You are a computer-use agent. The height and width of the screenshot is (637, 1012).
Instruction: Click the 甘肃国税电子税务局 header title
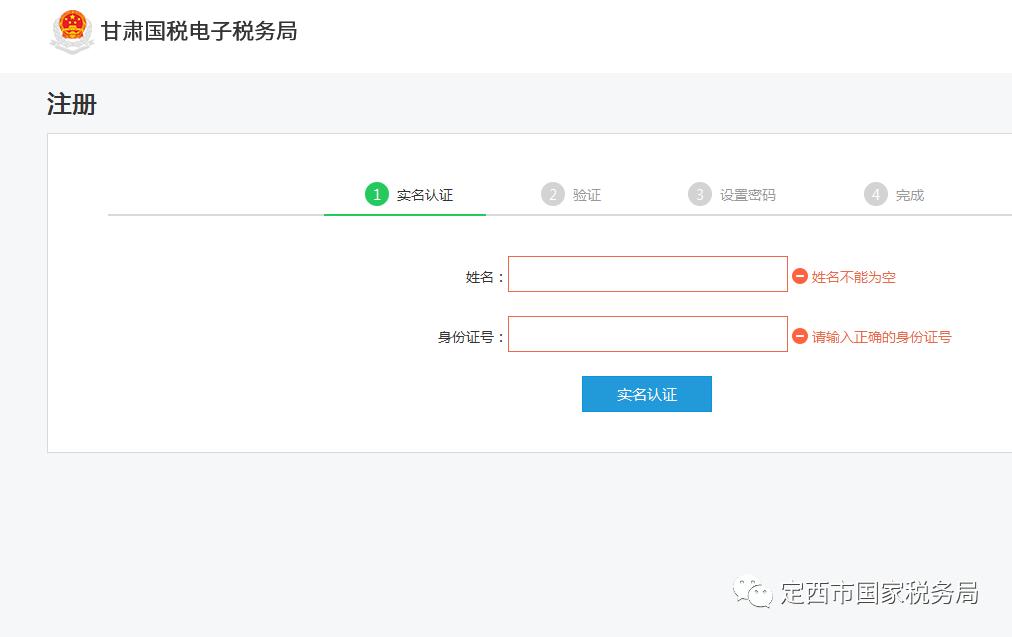[x=198, y=31]
